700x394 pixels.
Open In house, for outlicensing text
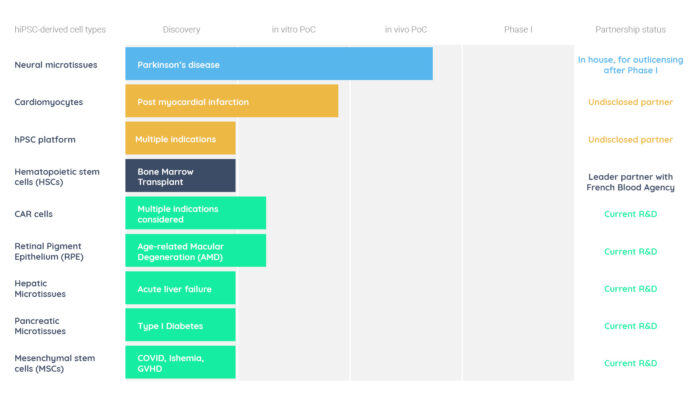[x=630, y=59]
